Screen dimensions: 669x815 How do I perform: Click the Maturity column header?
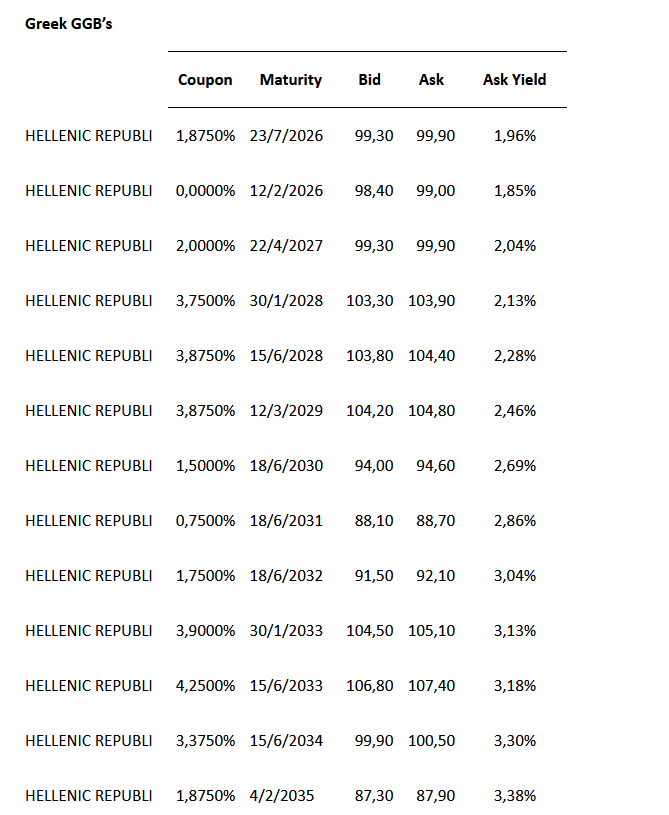(290, 80)
